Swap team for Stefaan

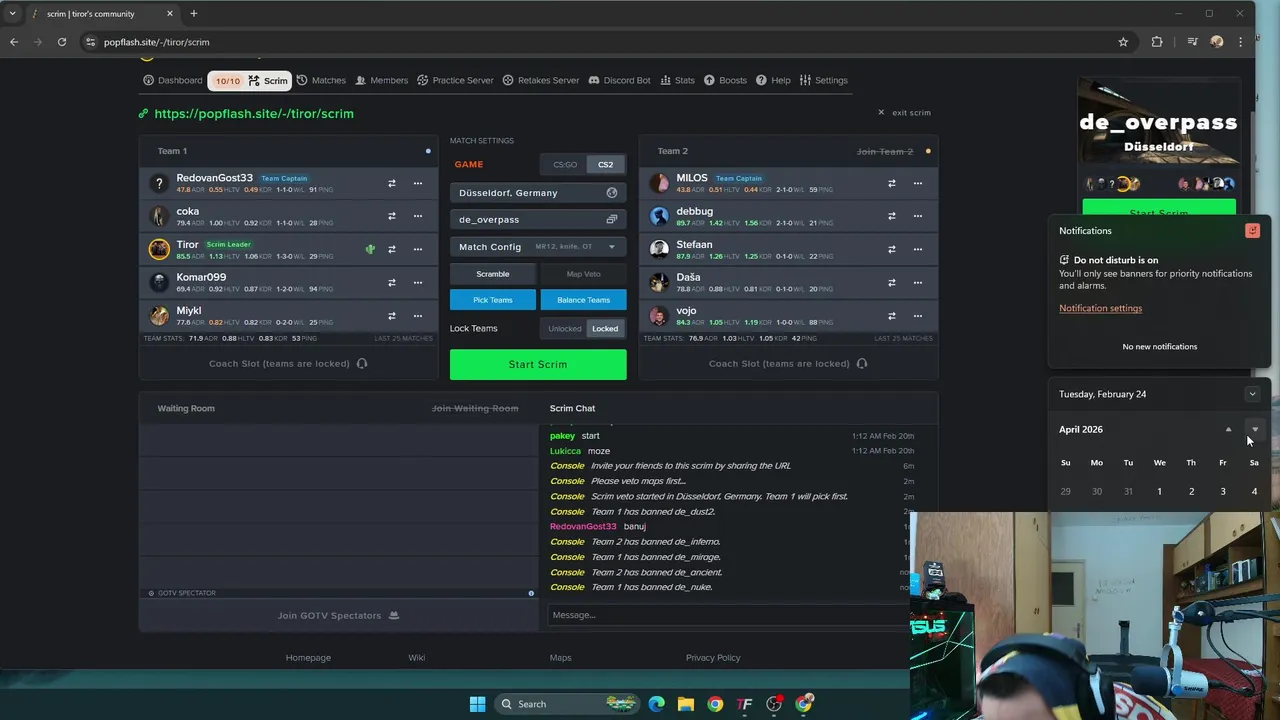point(892,249)
